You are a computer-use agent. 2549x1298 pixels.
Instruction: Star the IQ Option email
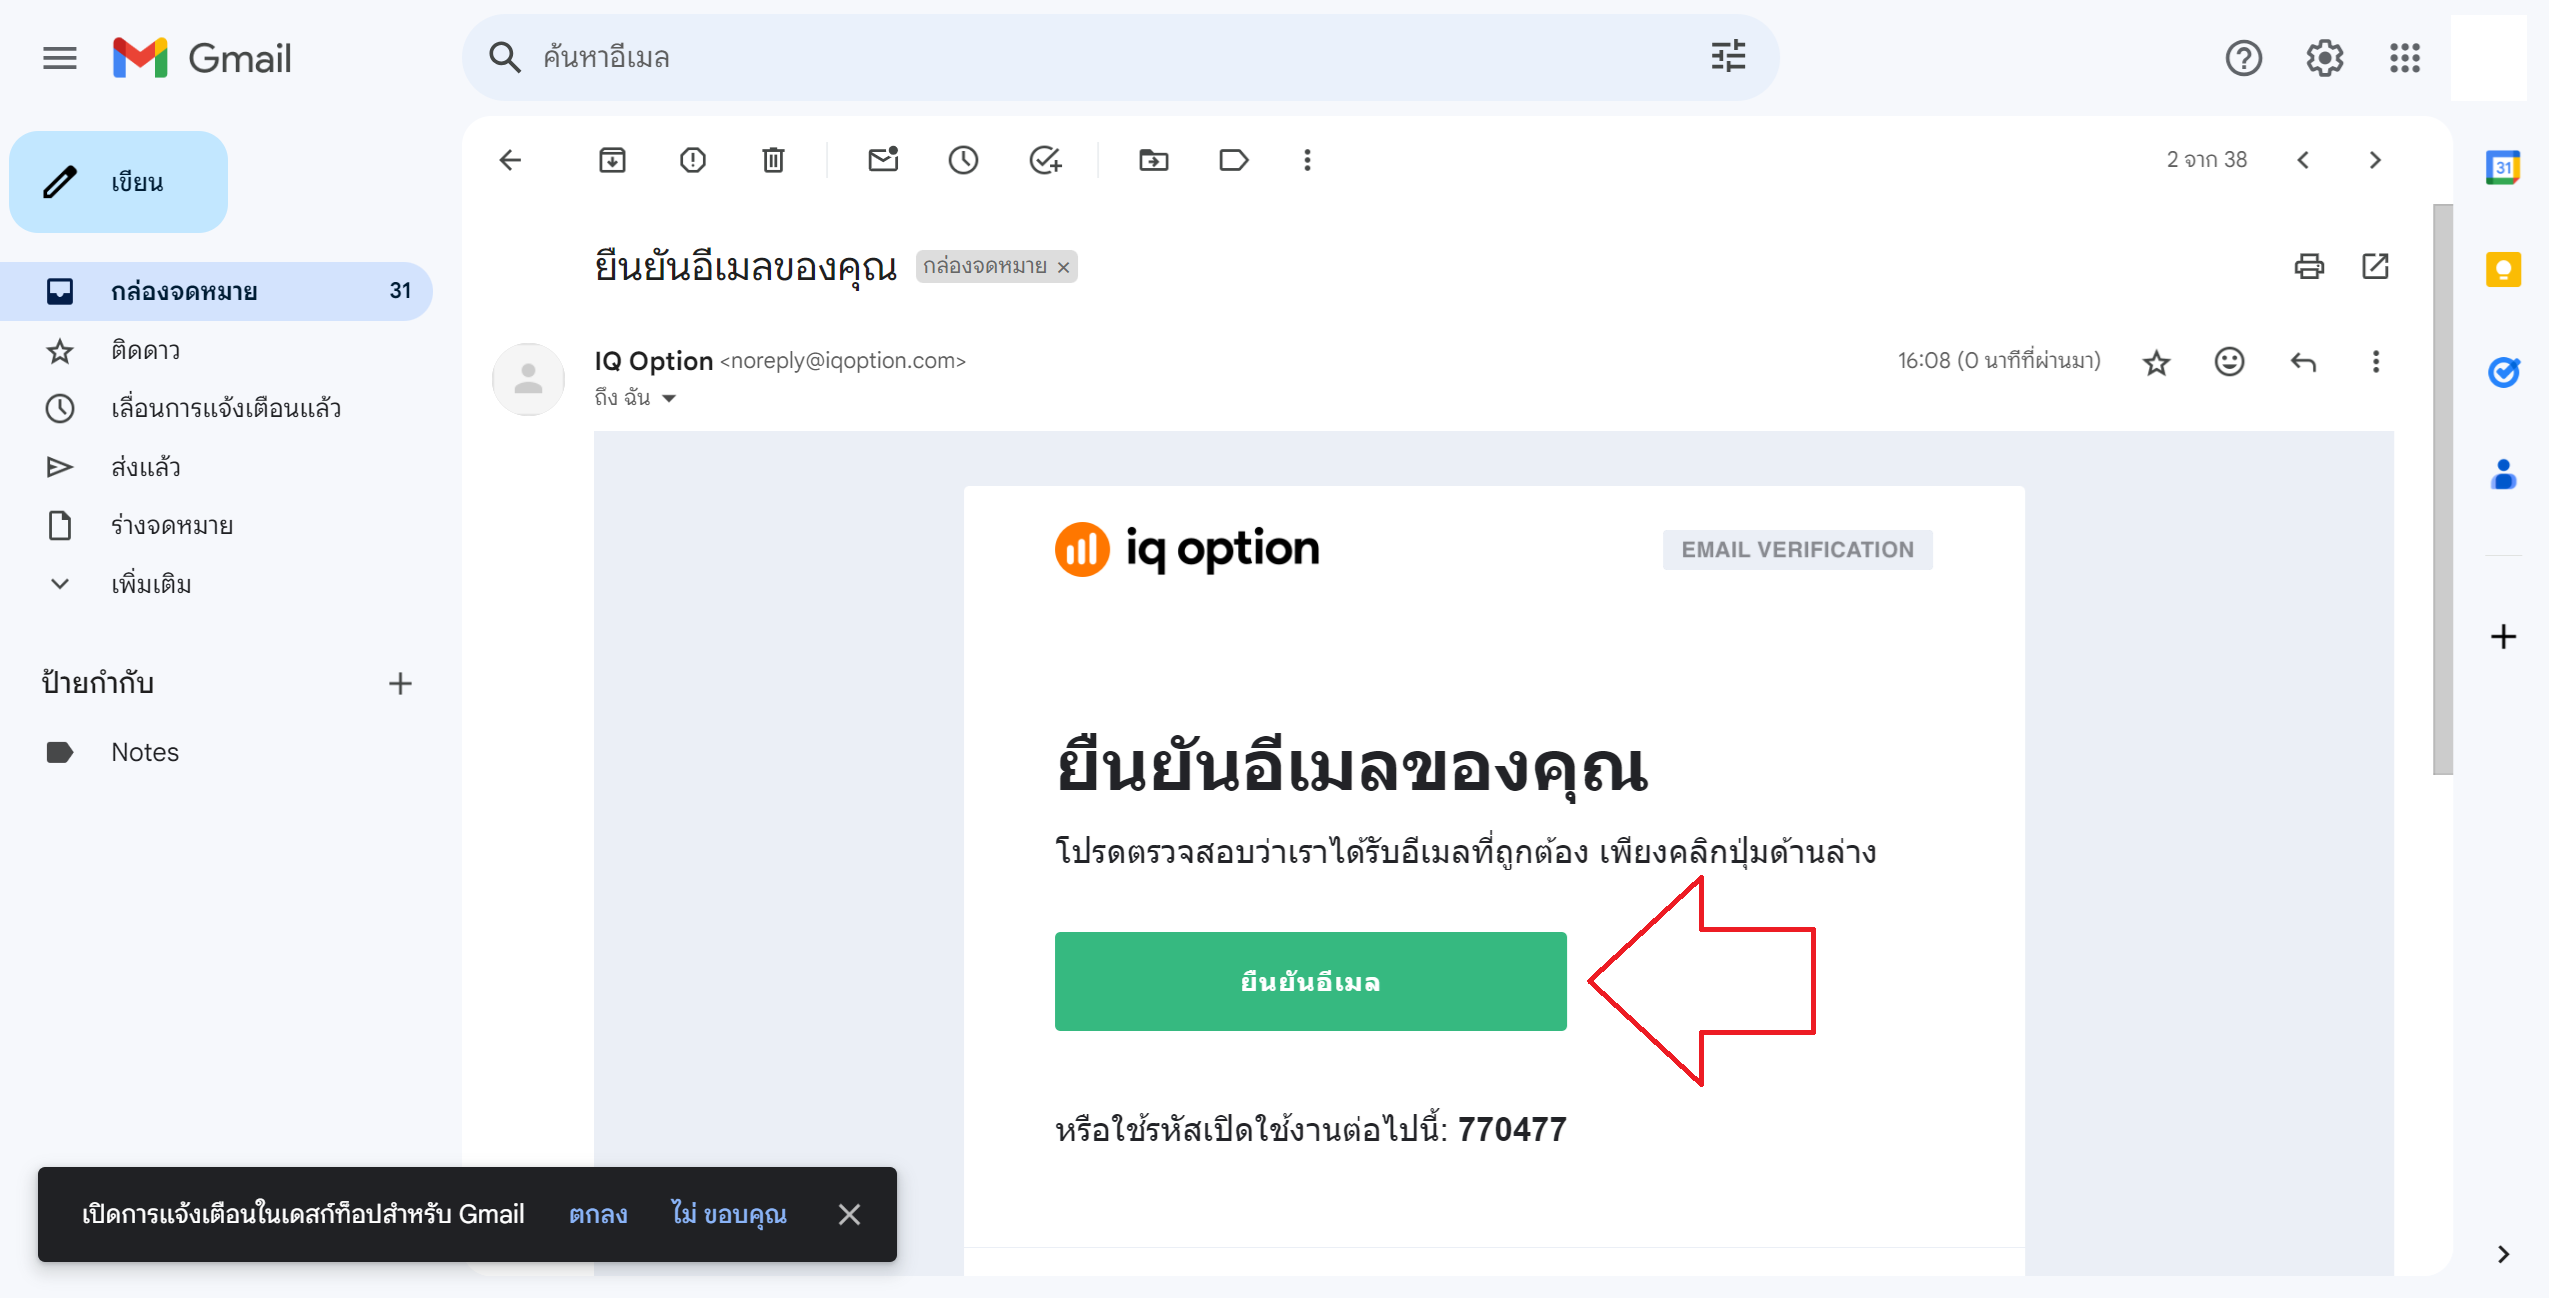2157,362
